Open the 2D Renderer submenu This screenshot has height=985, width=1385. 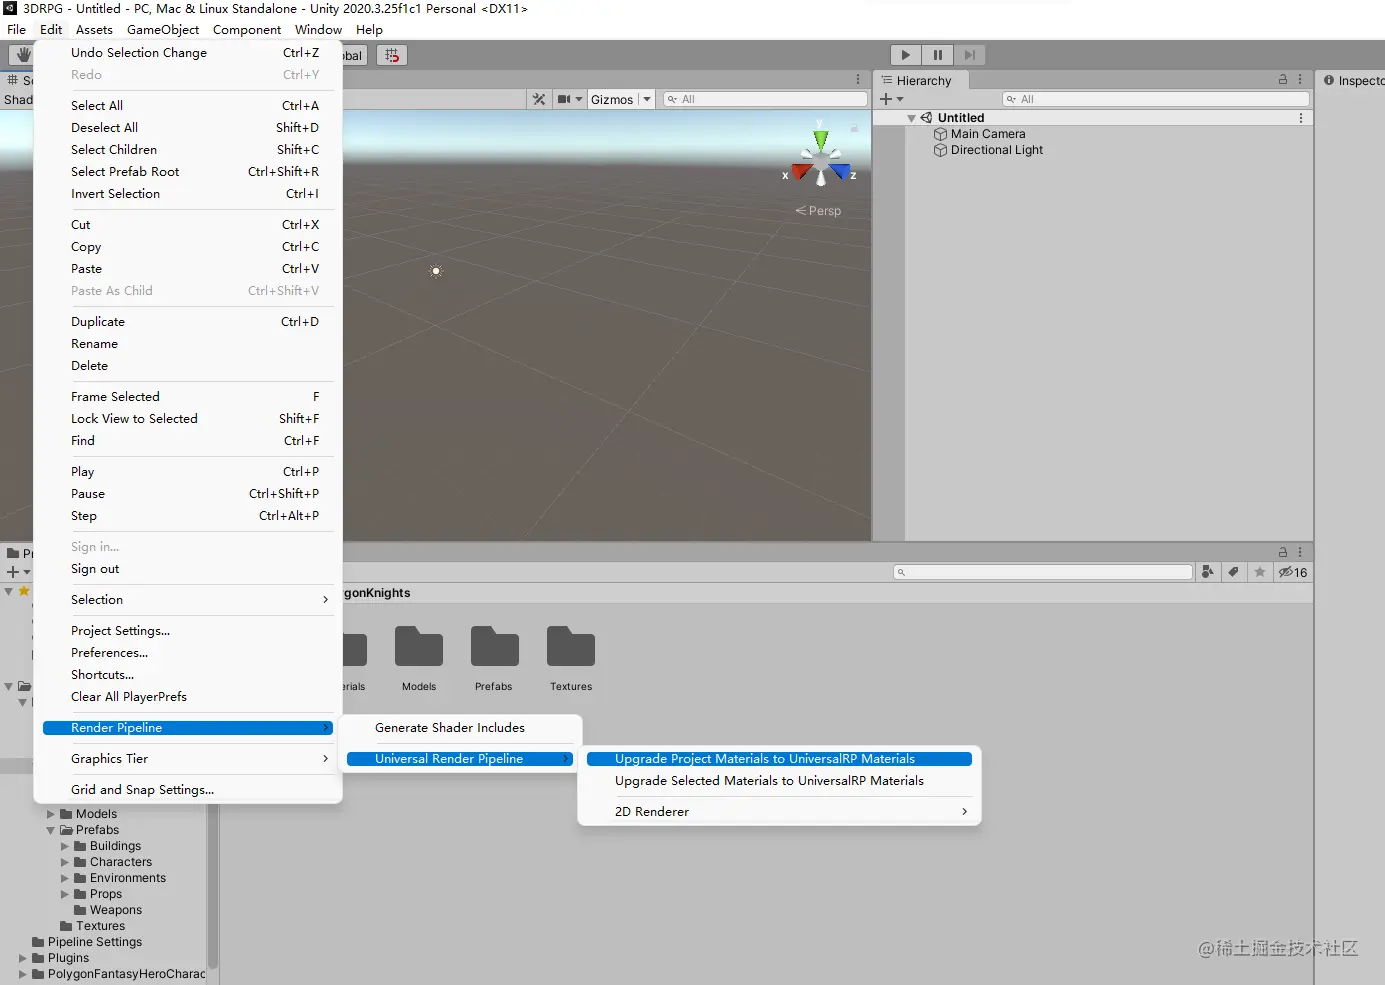(780, 812)
